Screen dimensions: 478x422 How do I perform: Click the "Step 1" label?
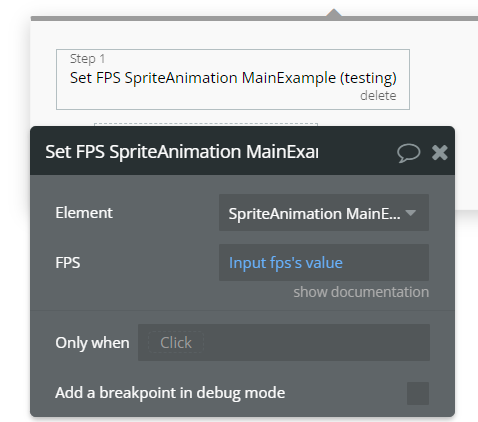tap(87, 59)
